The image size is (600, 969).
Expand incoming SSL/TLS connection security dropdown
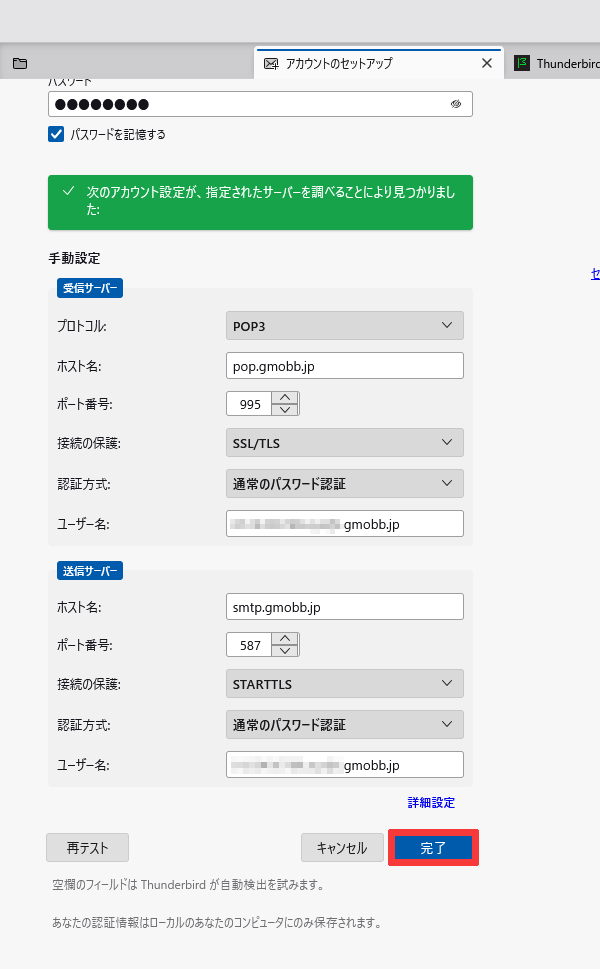[x=345, y=442]
